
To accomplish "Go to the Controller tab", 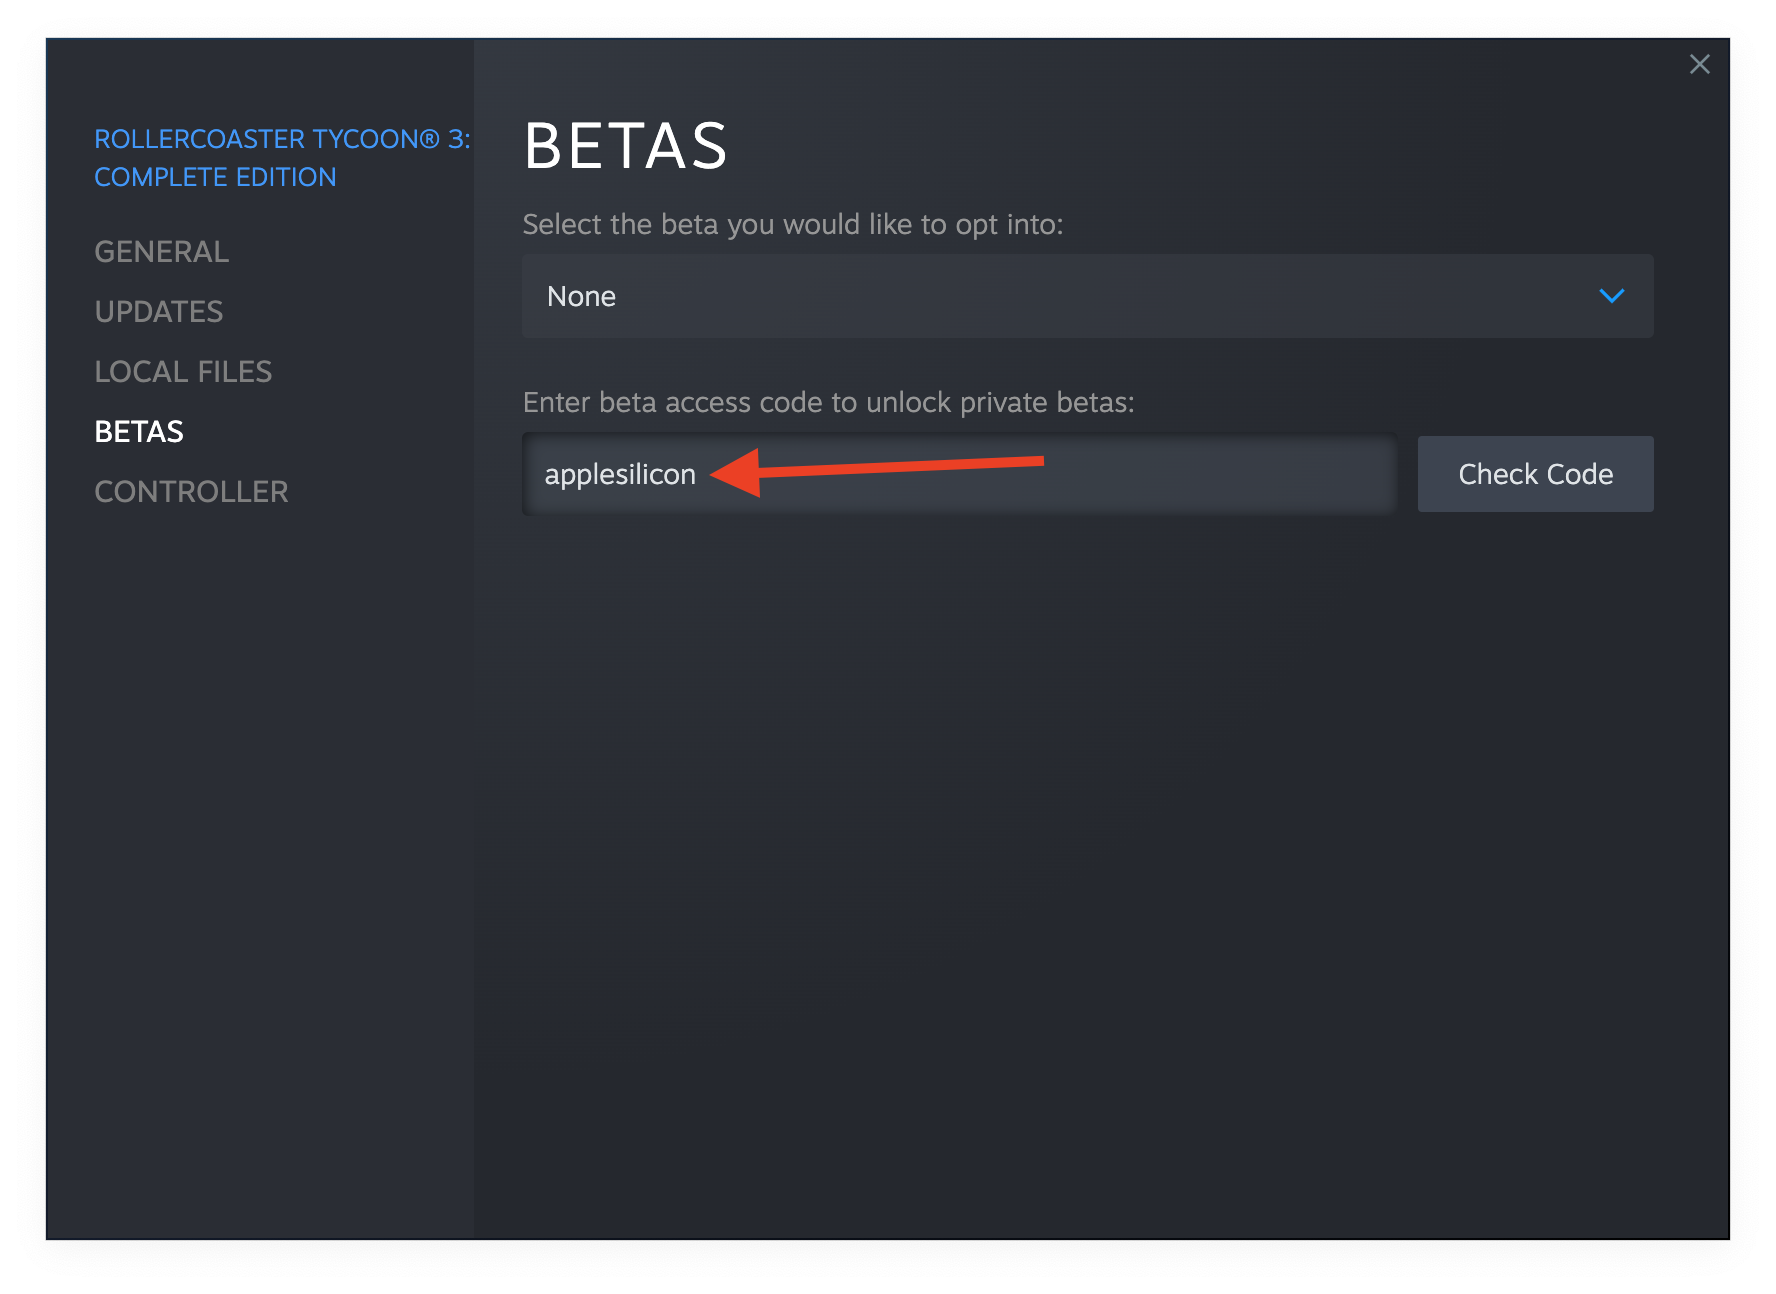I will point(191,492).
